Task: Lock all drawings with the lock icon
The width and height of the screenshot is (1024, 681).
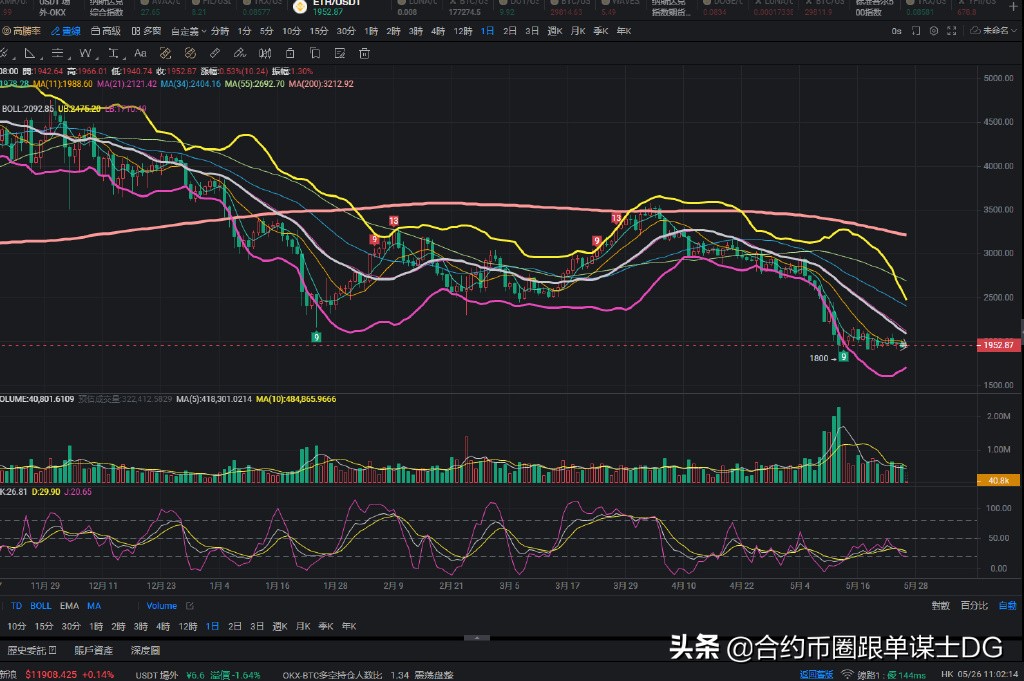Action: pos(290,53)
